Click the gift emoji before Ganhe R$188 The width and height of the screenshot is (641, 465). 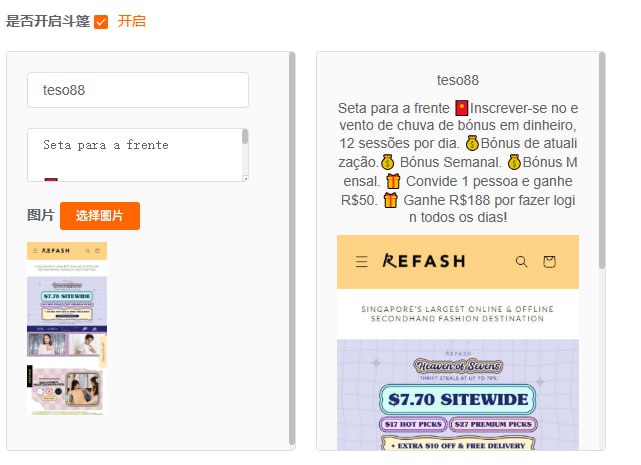tap(390, 200)
